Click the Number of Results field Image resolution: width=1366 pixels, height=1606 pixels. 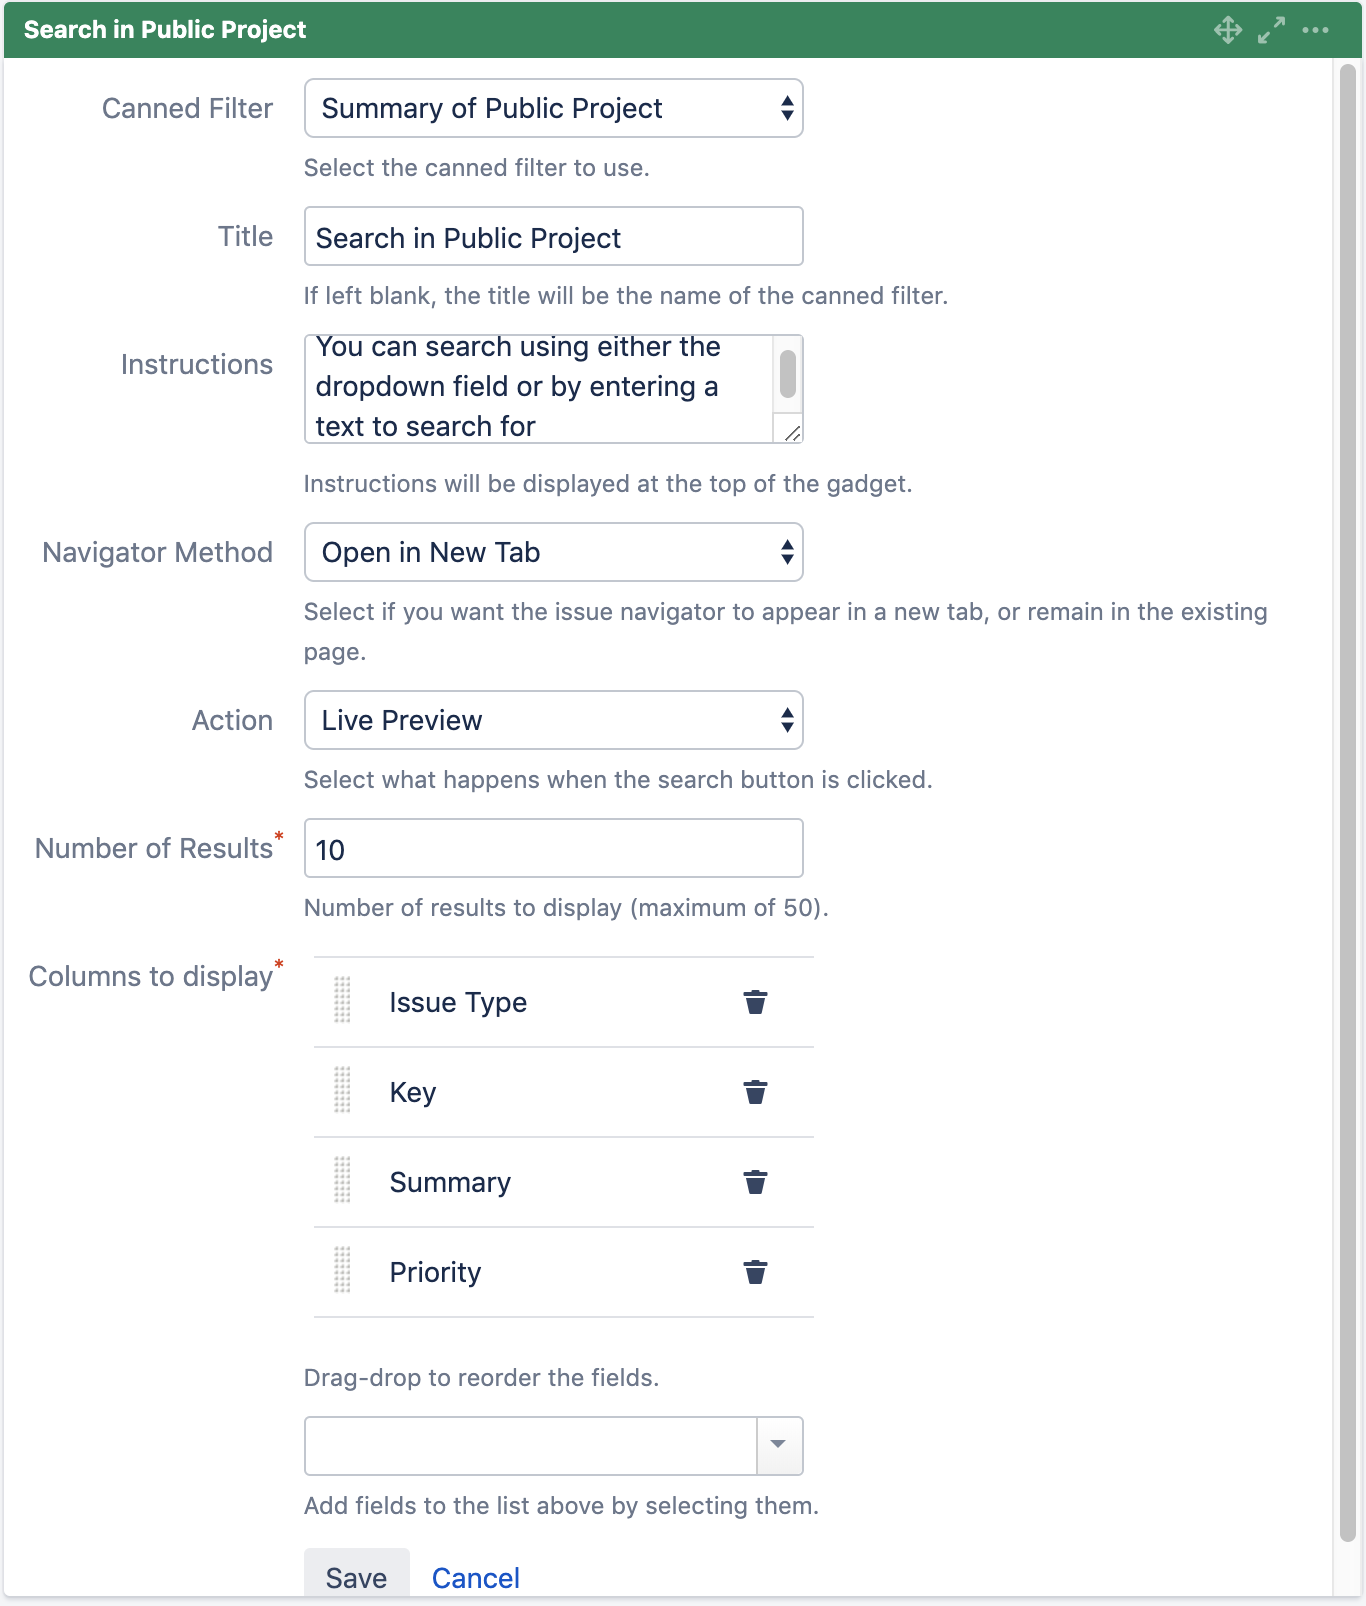[x=553, y=849]
